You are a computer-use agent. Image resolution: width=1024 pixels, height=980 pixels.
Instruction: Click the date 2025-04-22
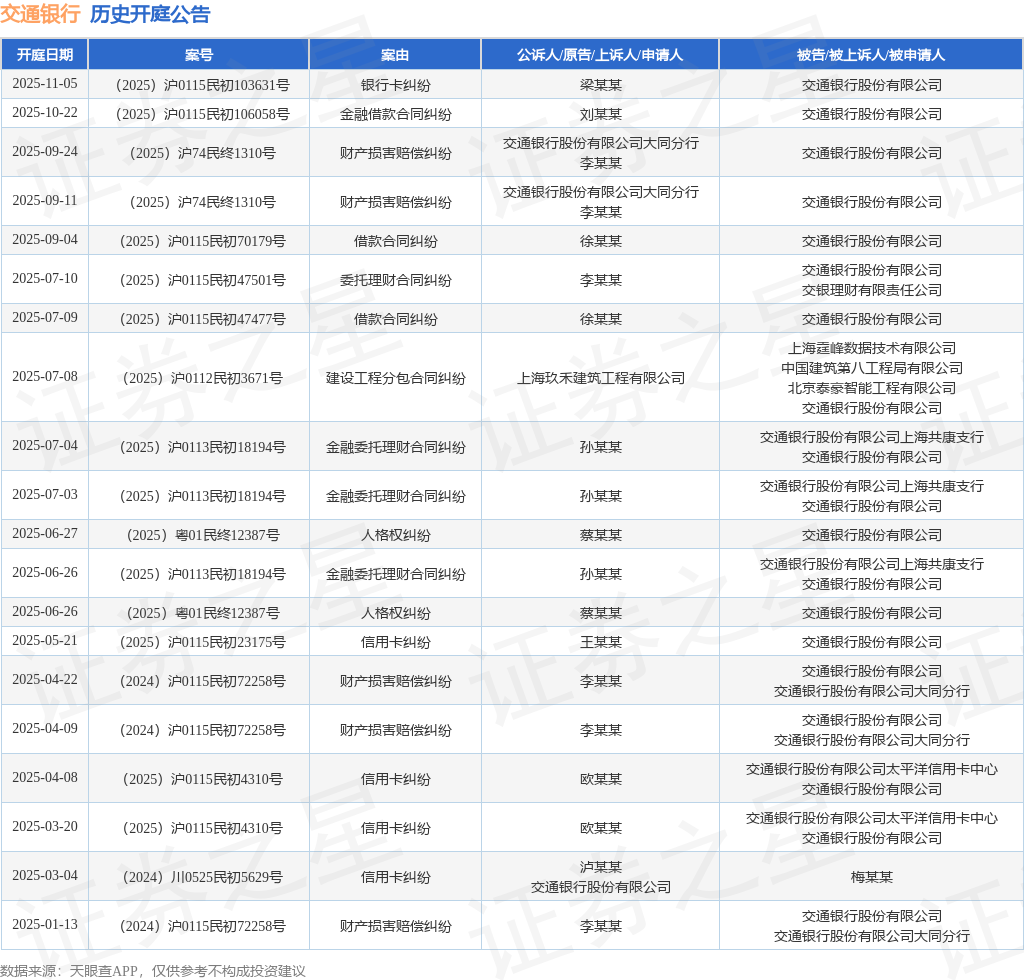44,680
